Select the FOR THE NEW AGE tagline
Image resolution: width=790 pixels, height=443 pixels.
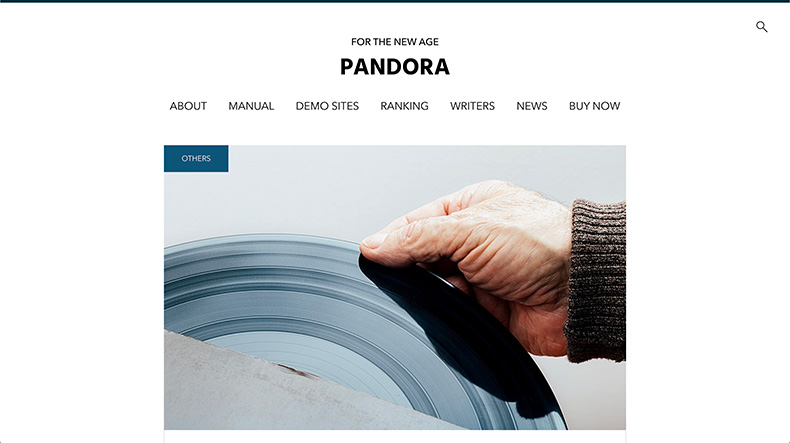pos(394,42)
